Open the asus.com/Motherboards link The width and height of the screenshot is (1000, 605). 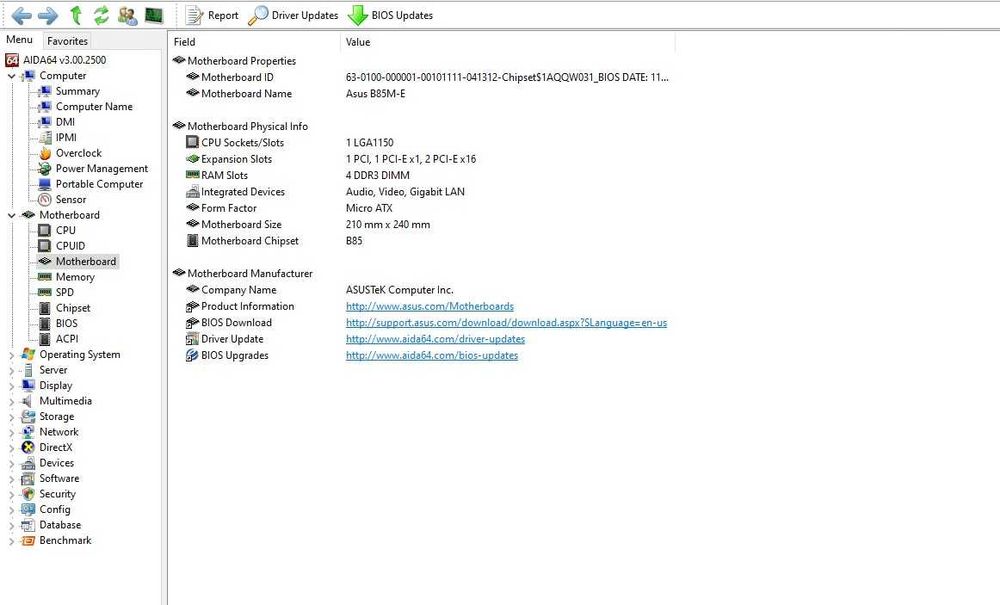click(x=430, y=307)
